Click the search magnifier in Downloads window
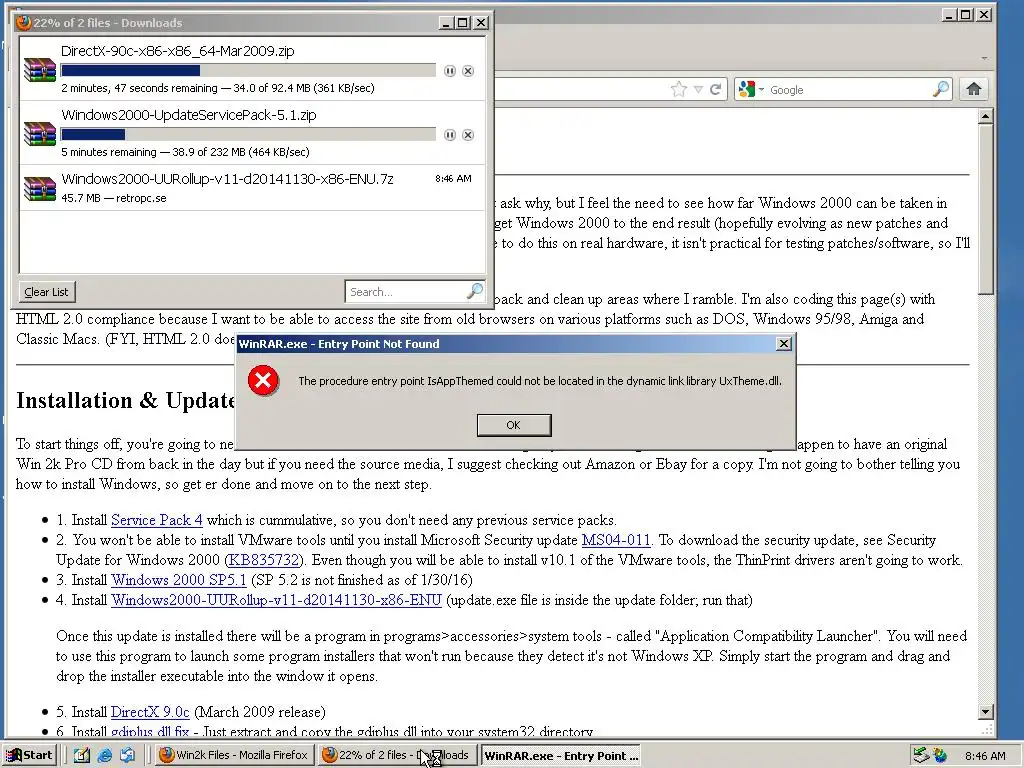Image resolution: width=1024 pixels, height=768 pixels. click(x=475, y=291)
